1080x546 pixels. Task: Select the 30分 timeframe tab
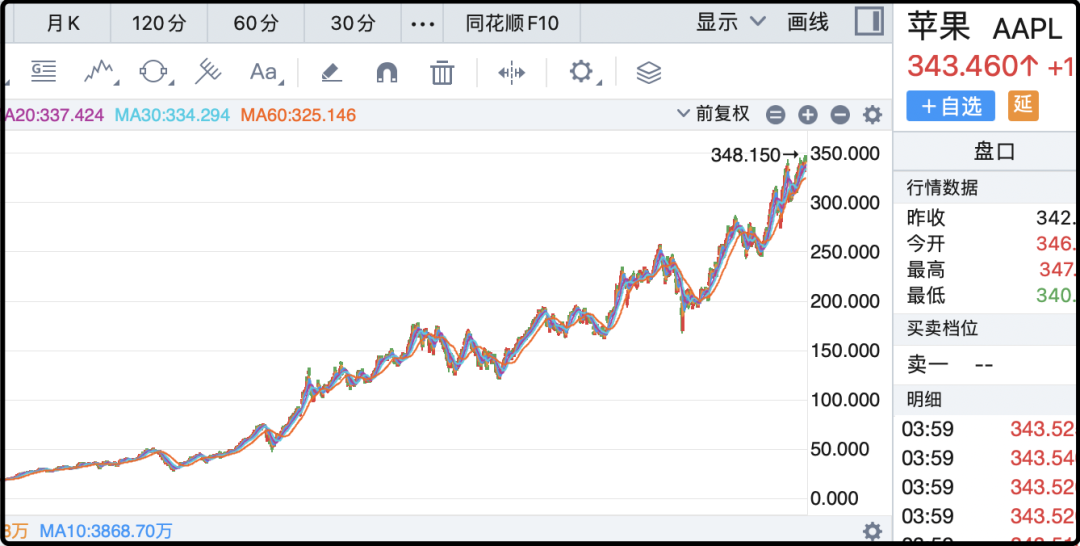[353, 23]
